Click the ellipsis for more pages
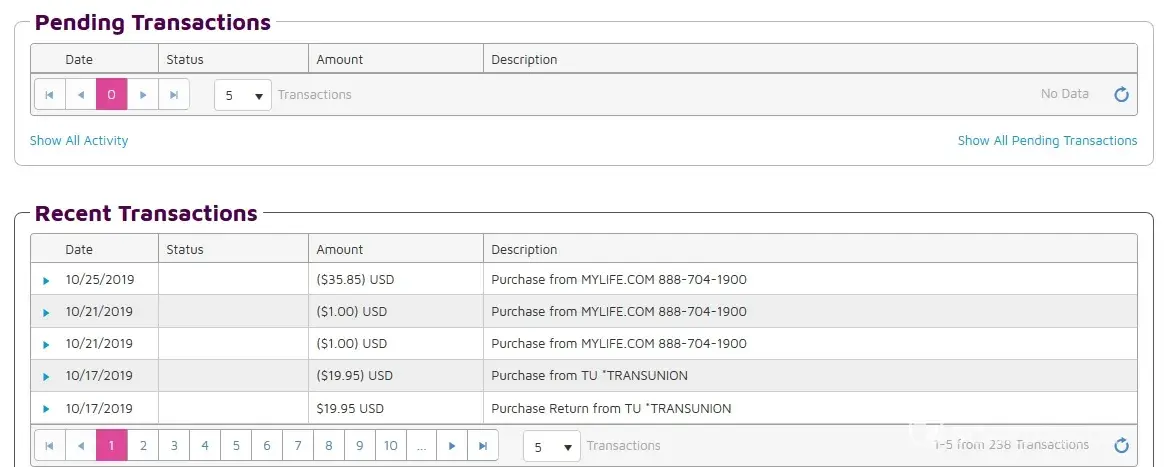The height and width of the screenshot is (467, 1170). pyautogui.click(x=421, y=446)
